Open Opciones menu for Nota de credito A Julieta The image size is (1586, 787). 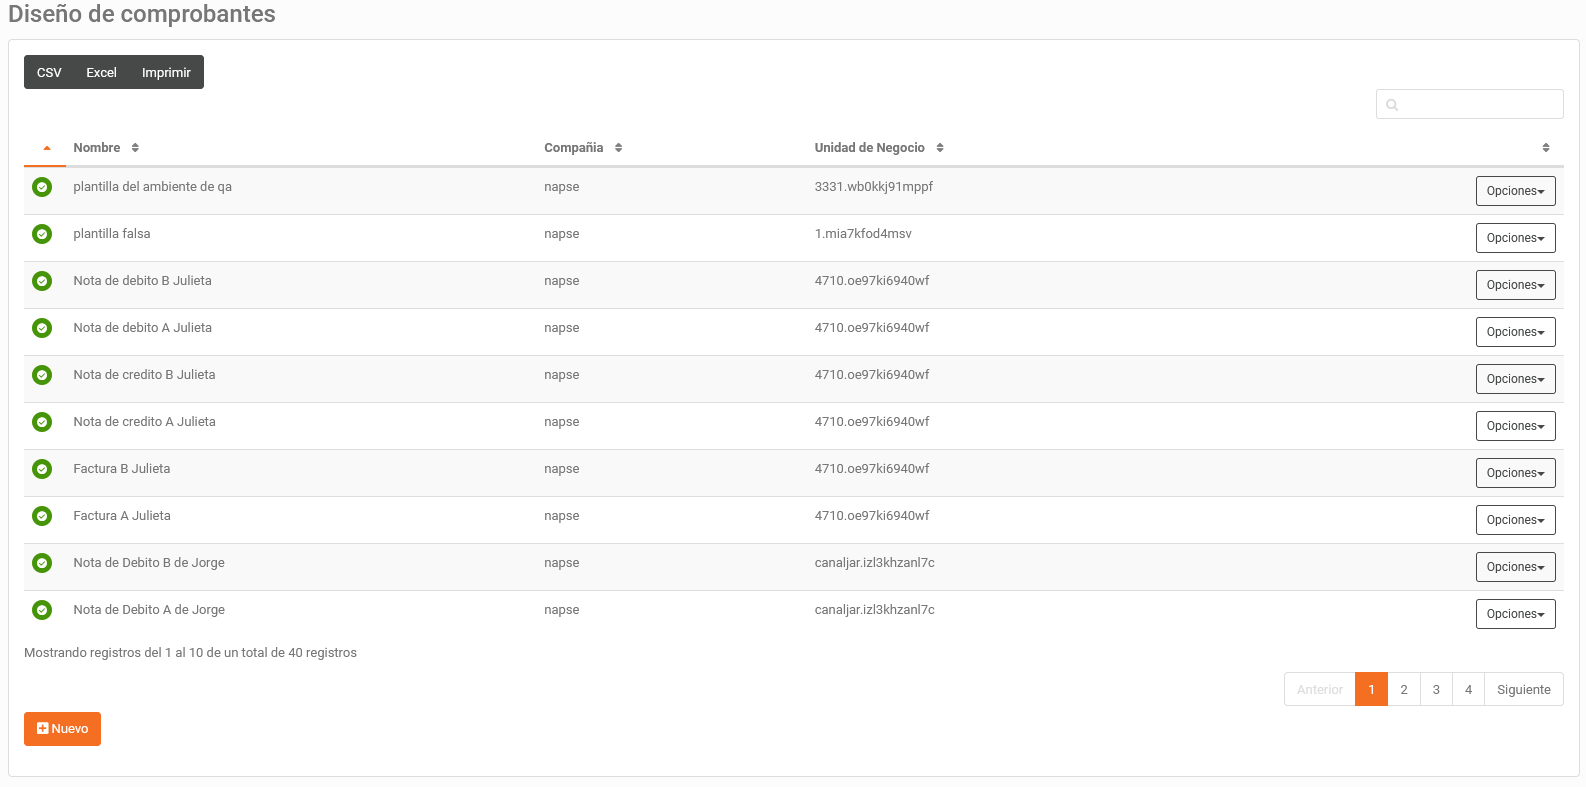click(x=1515, y=426)
